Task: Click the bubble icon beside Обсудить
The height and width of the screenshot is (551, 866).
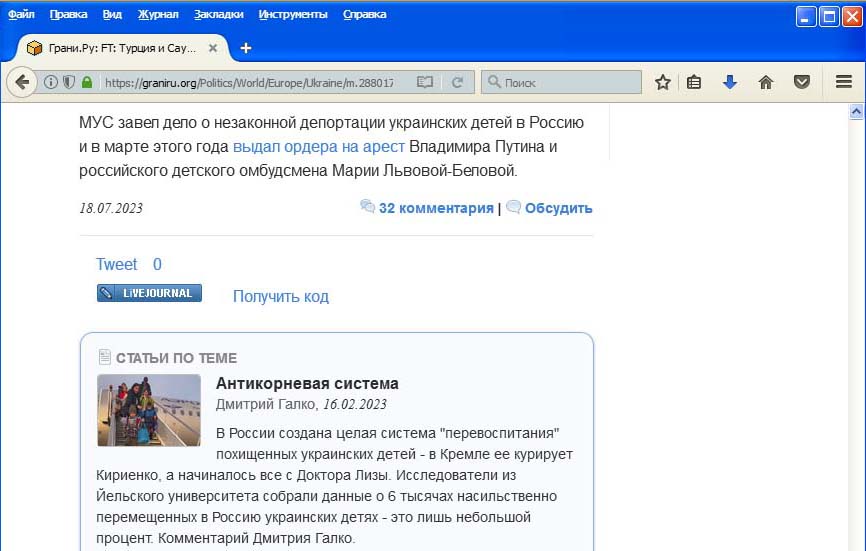Action: point(514,206)
